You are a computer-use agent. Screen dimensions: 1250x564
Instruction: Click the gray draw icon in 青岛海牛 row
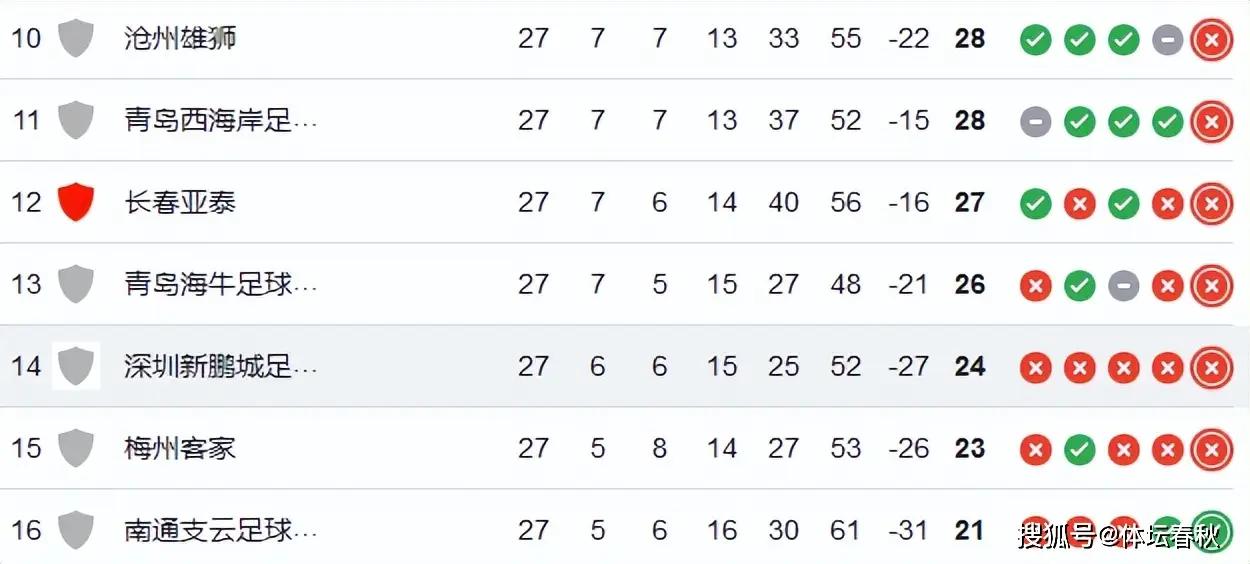[x=1123, y=286]
